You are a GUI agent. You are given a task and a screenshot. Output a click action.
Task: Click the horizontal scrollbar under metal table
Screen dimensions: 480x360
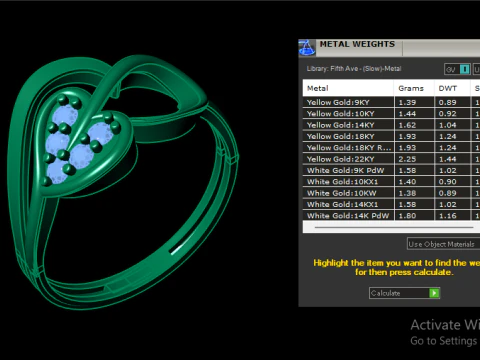pyautogui.click(x=394, y=227)
